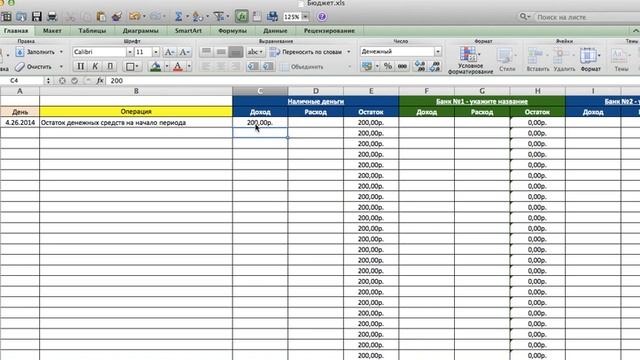Click the Условное форматирование button
This screenshot has width=640, height=360.
(470, 60)
